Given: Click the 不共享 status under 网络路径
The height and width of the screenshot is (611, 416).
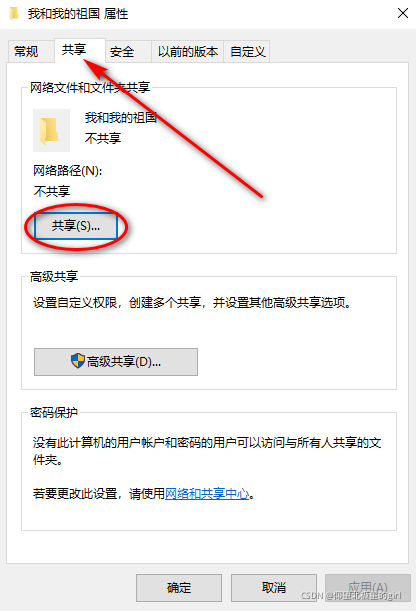Looking at the screenshot, I should [x=52, y=191].
